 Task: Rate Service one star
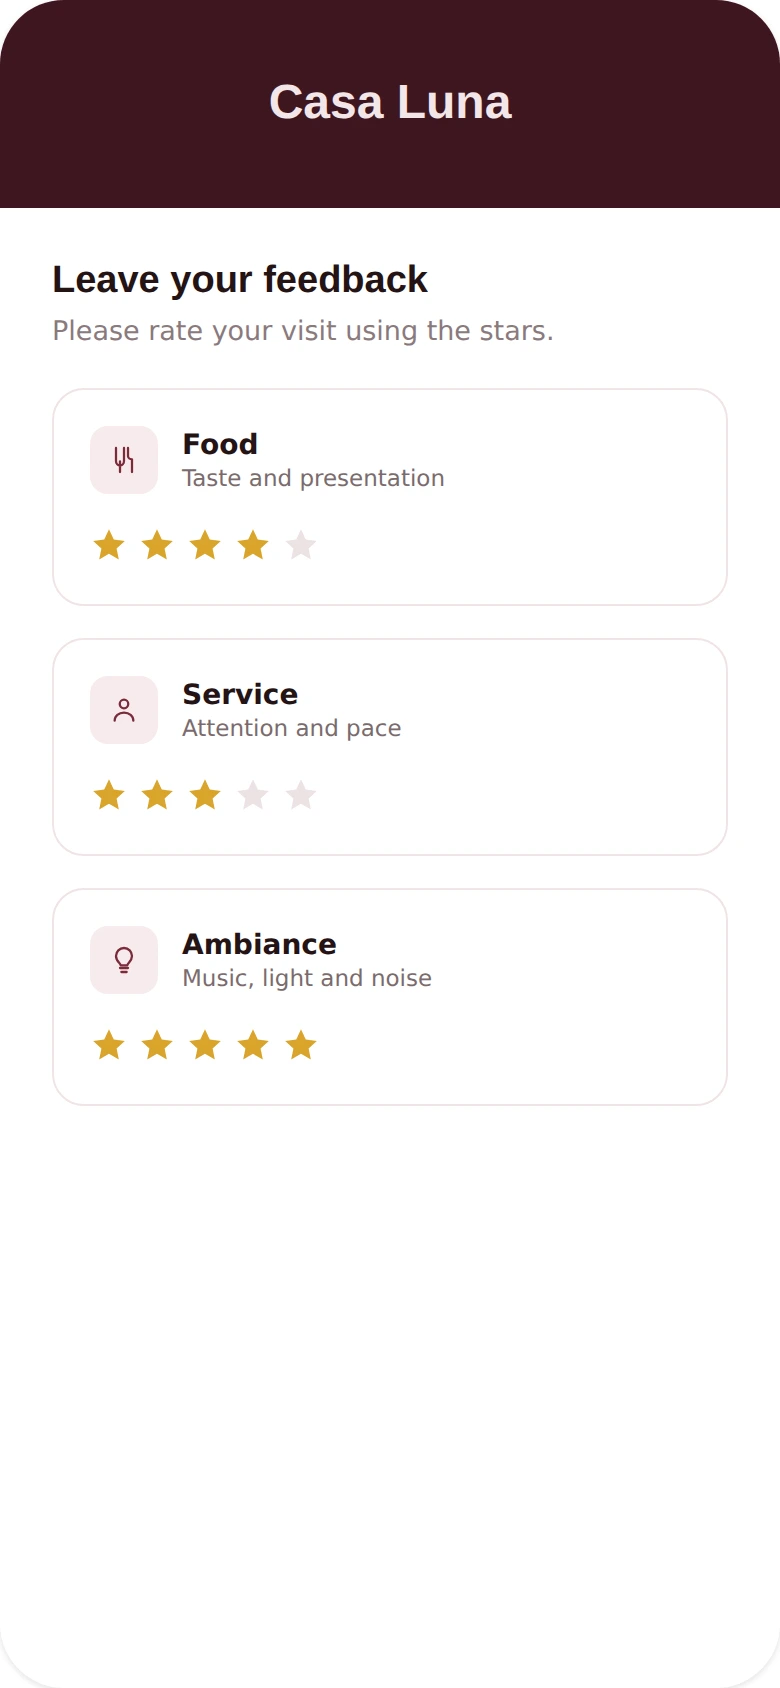tap(109, 796)
